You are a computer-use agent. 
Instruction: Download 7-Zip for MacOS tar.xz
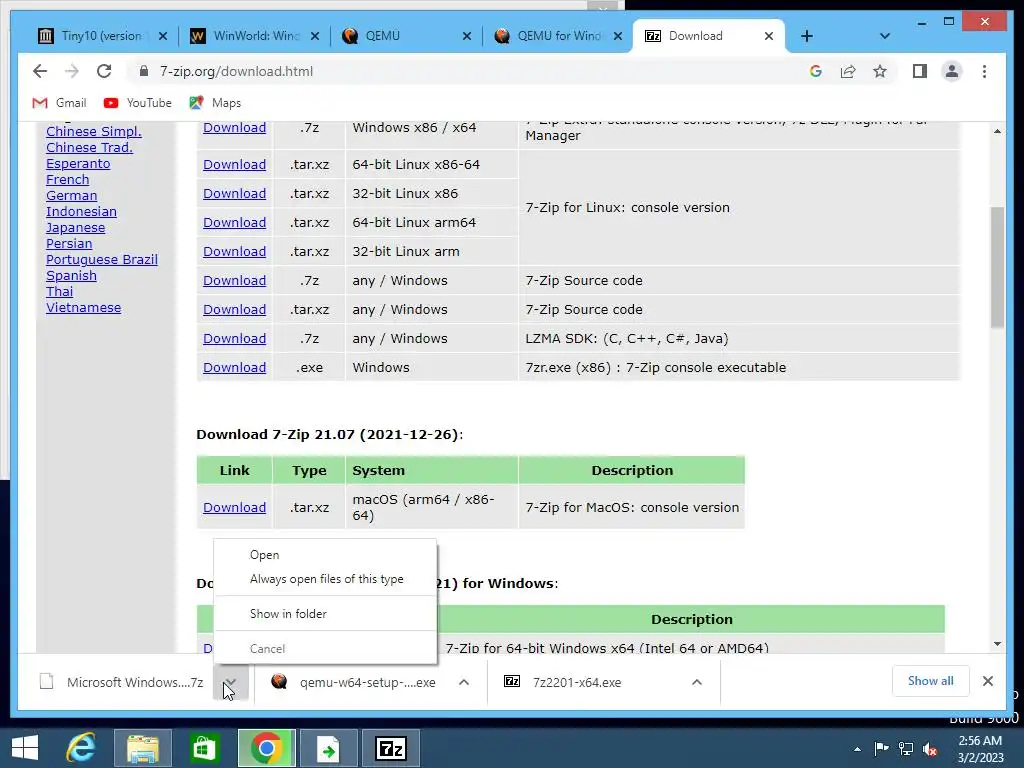[234, 507]
